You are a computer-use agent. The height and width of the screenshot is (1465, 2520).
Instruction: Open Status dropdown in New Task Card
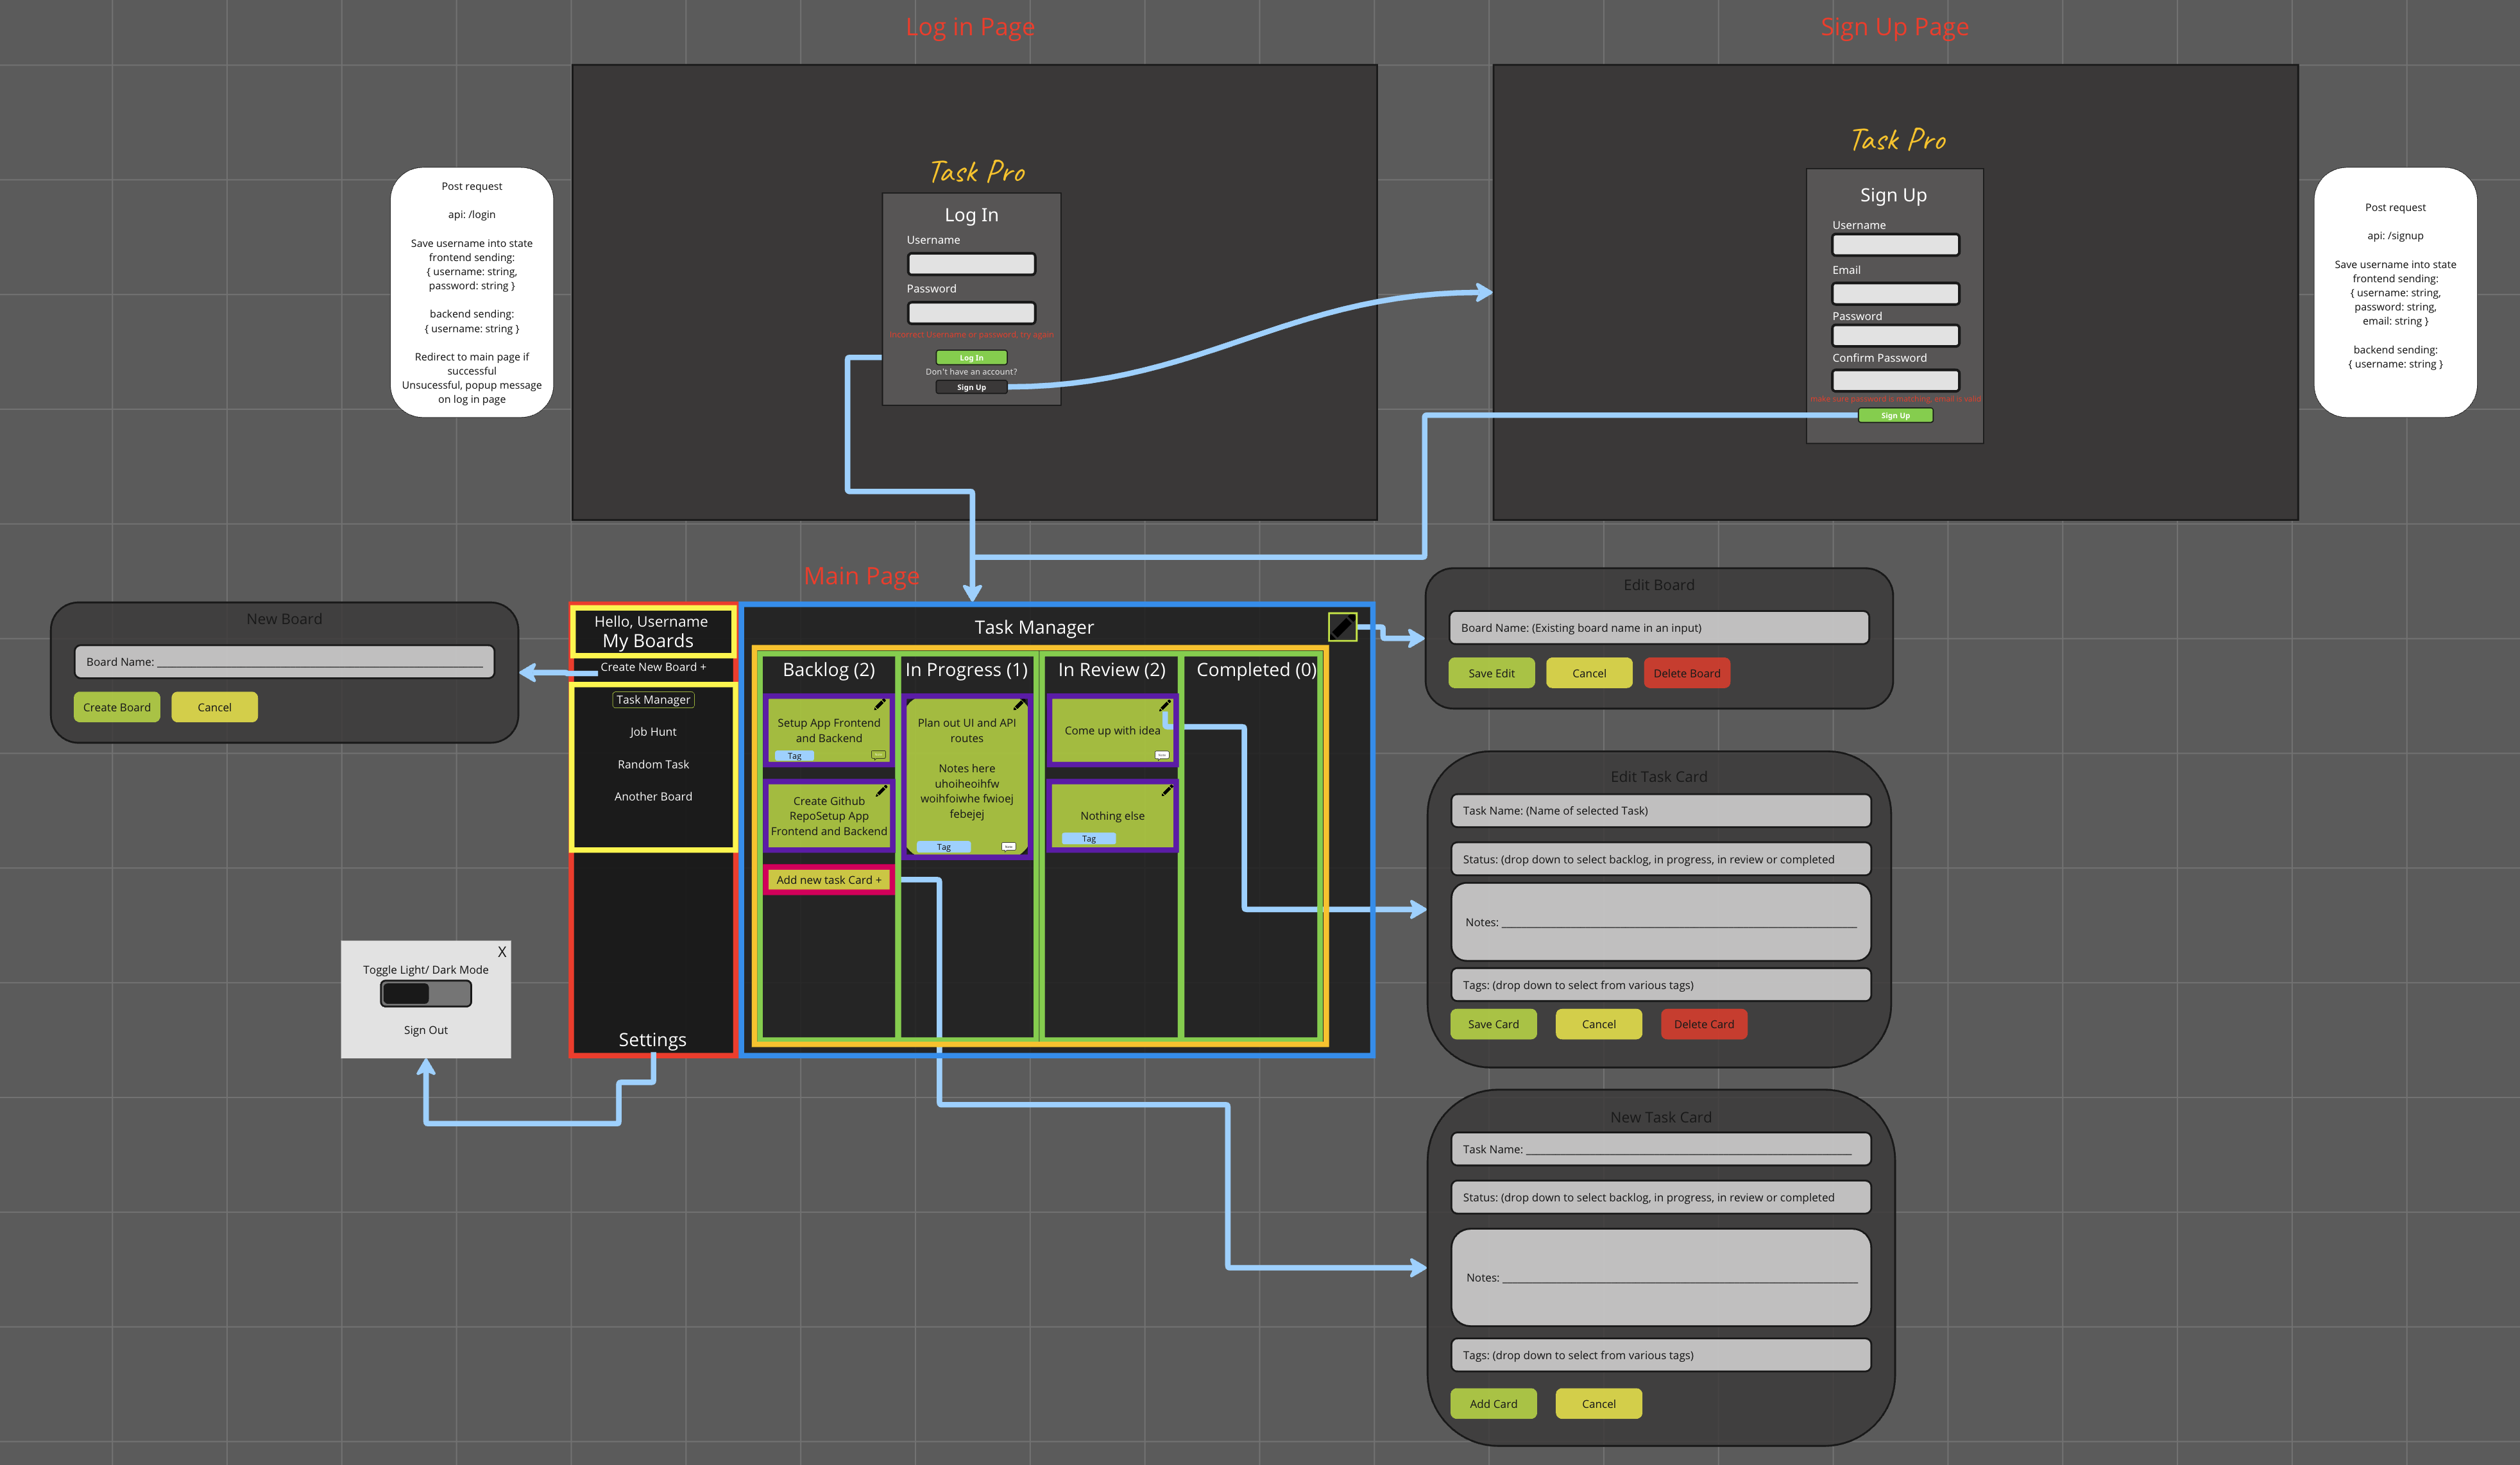pos(1660,1197)
